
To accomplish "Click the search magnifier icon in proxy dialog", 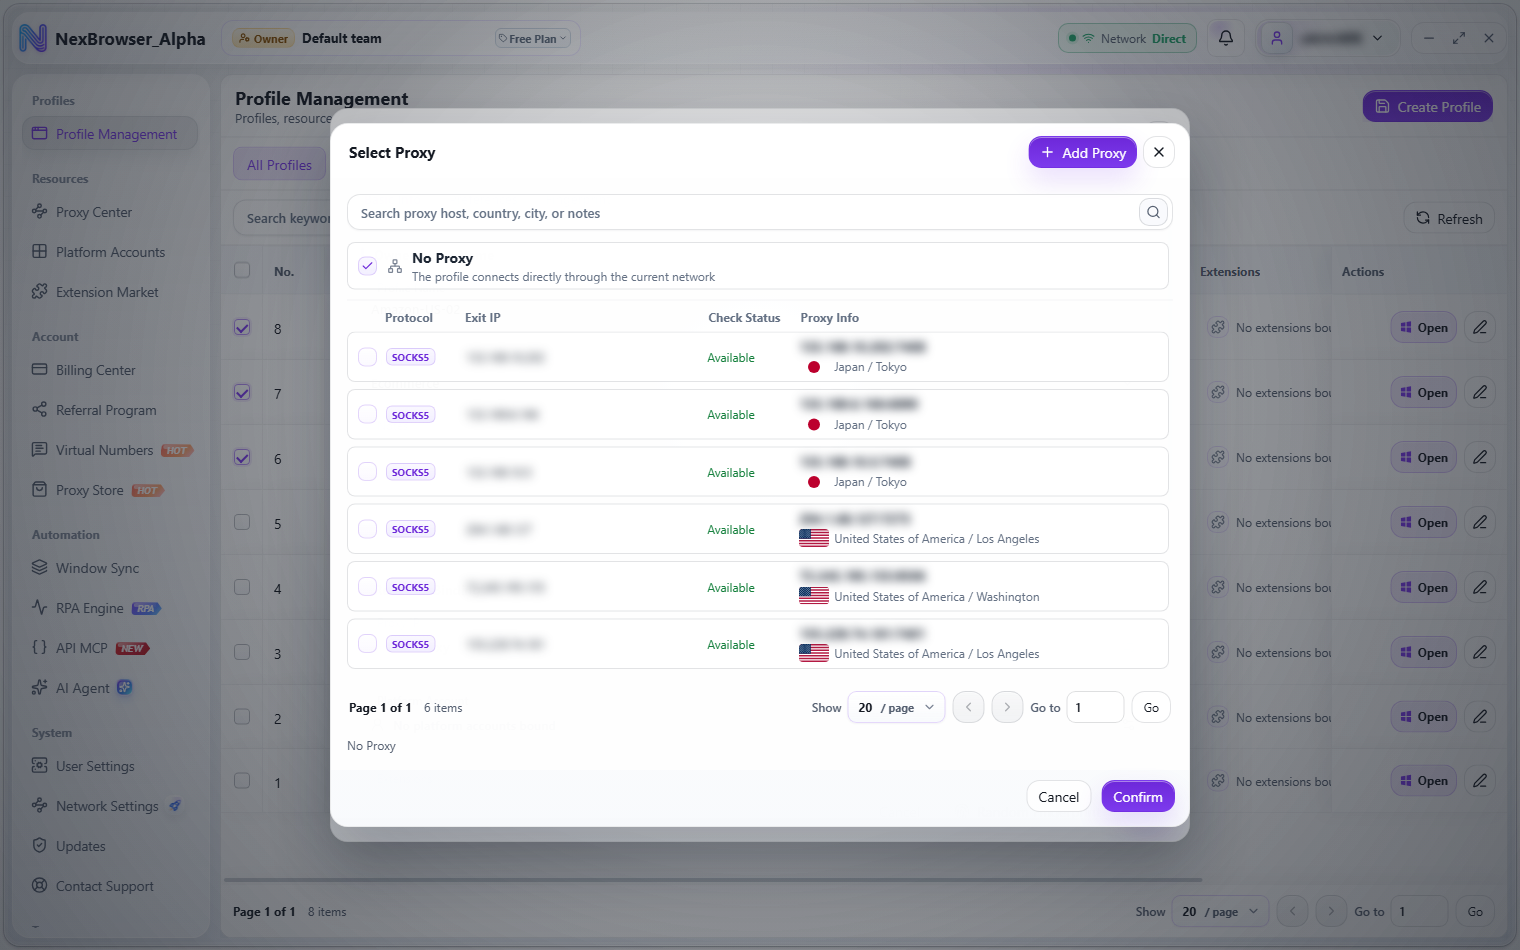I will (x=1153, y=212).
